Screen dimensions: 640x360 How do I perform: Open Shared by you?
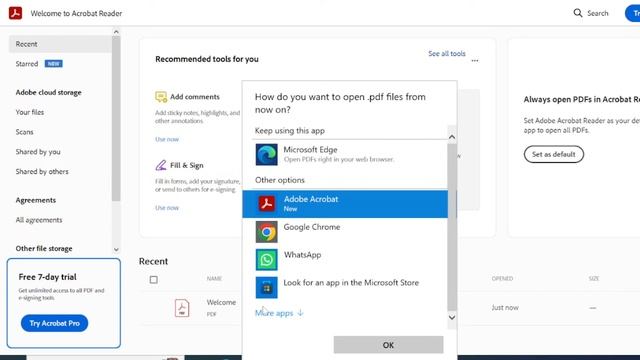(38, 152)
